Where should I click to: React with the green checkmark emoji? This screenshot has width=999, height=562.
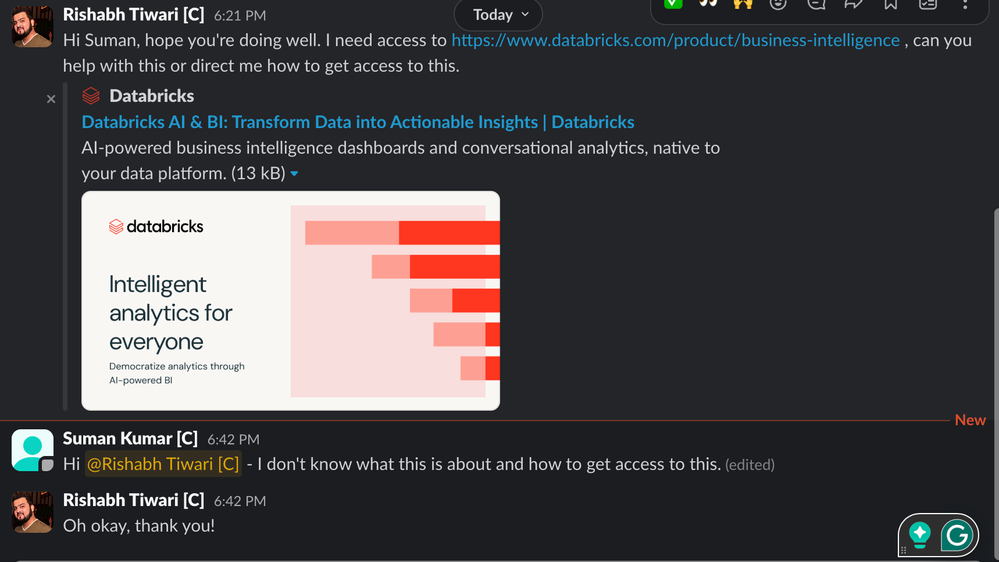pos(673,4)
